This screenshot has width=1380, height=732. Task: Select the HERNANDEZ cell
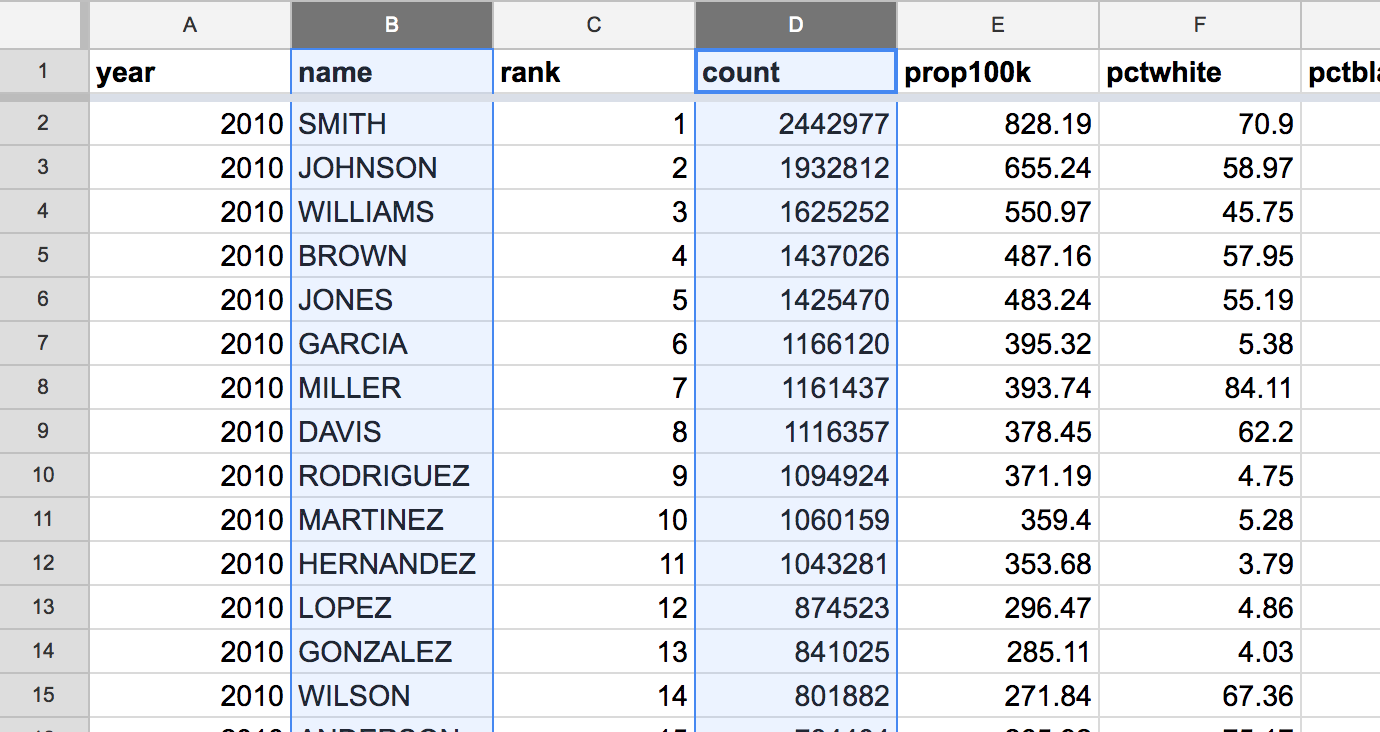click(392, 564)
